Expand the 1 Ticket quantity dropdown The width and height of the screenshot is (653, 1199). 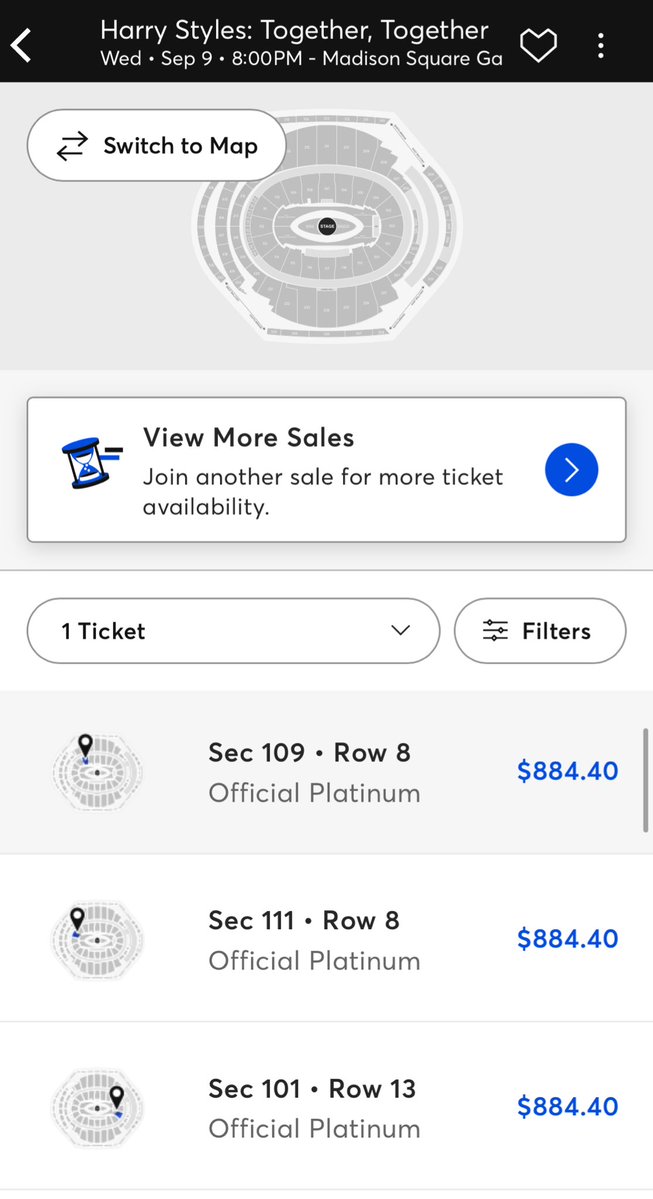(x=233, y=631)
